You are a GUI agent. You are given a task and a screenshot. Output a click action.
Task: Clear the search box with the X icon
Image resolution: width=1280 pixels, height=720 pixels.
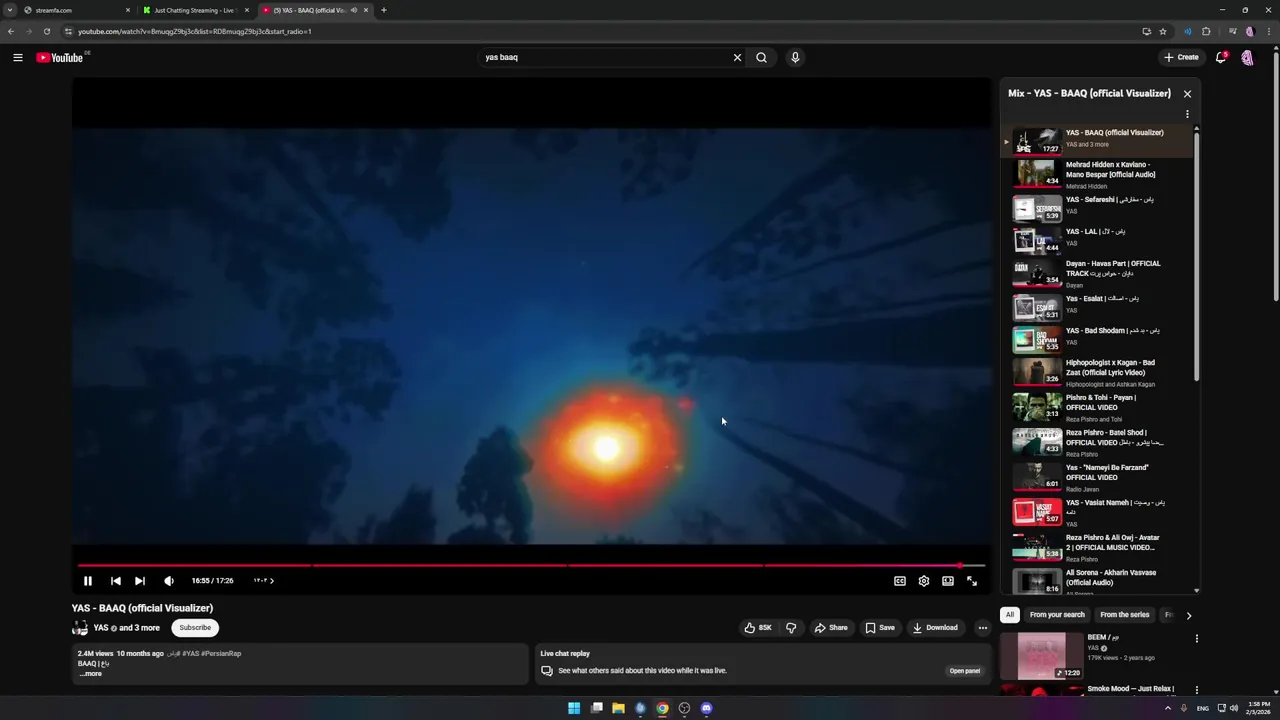(x=737, y=57)
